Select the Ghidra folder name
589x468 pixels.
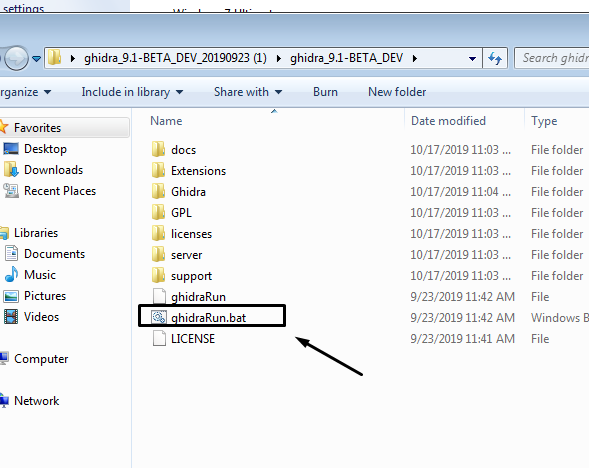click(188, 192)
